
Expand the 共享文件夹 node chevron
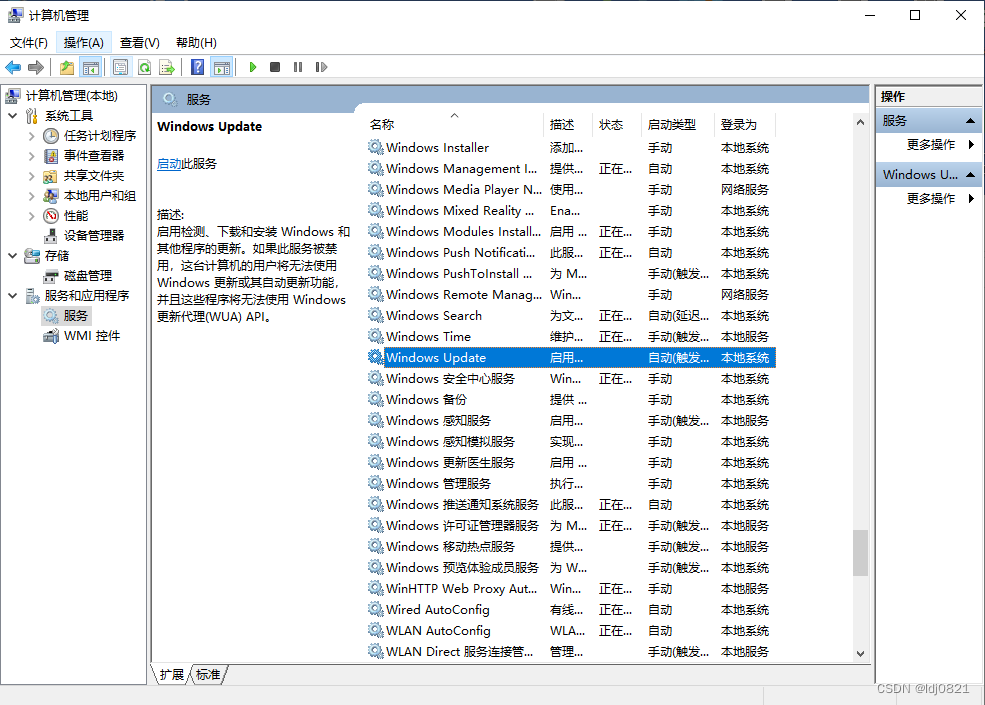click(x=31, y=176)
